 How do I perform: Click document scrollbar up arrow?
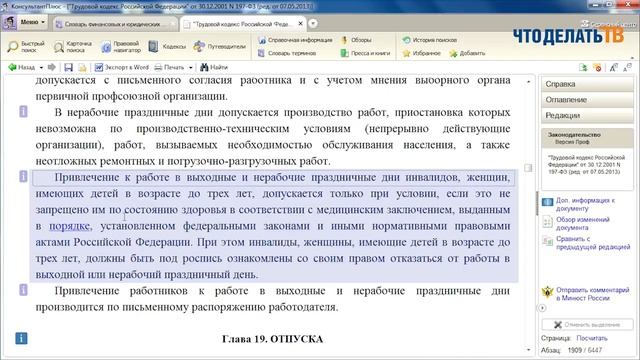[529, 82]
